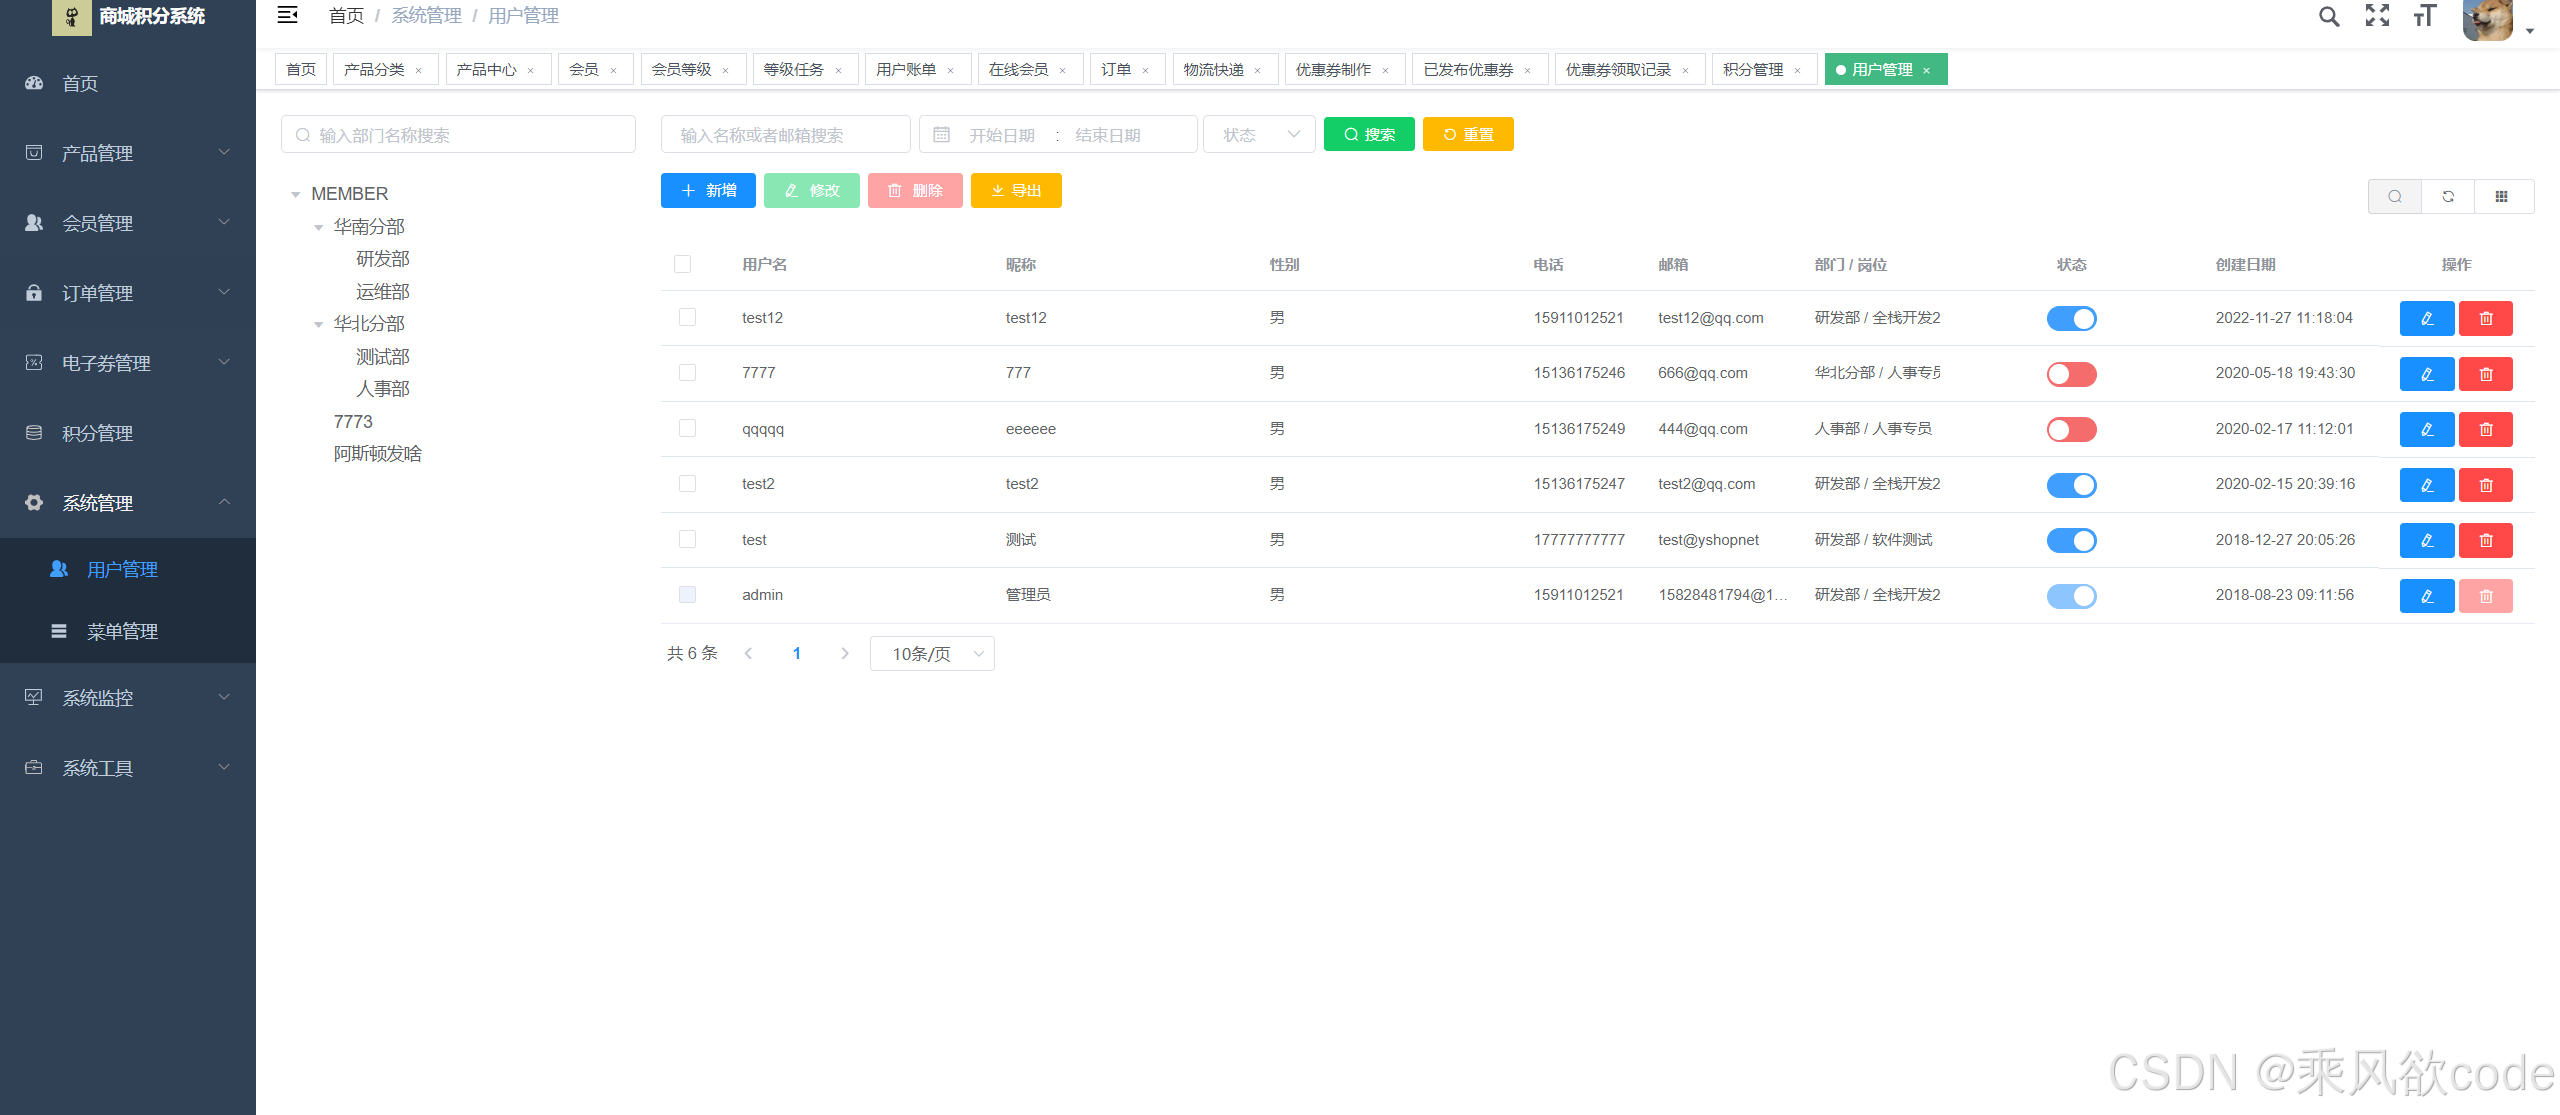The image size is (2560, 1115).
Task: Open the font size setting icon
Action: 2424,16
